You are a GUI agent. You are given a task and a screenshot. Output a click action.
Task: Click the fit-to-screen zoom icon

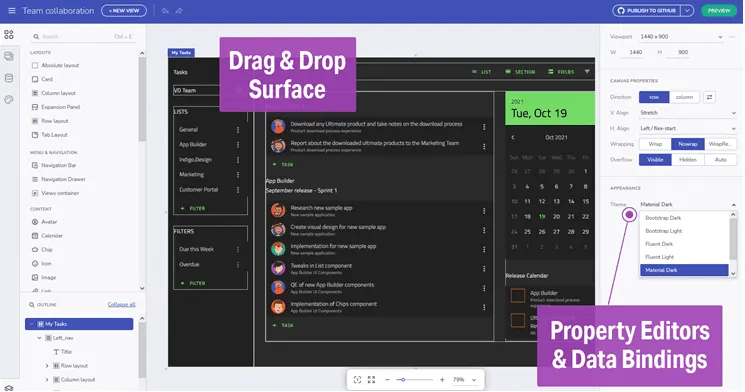tap(357, 379)
